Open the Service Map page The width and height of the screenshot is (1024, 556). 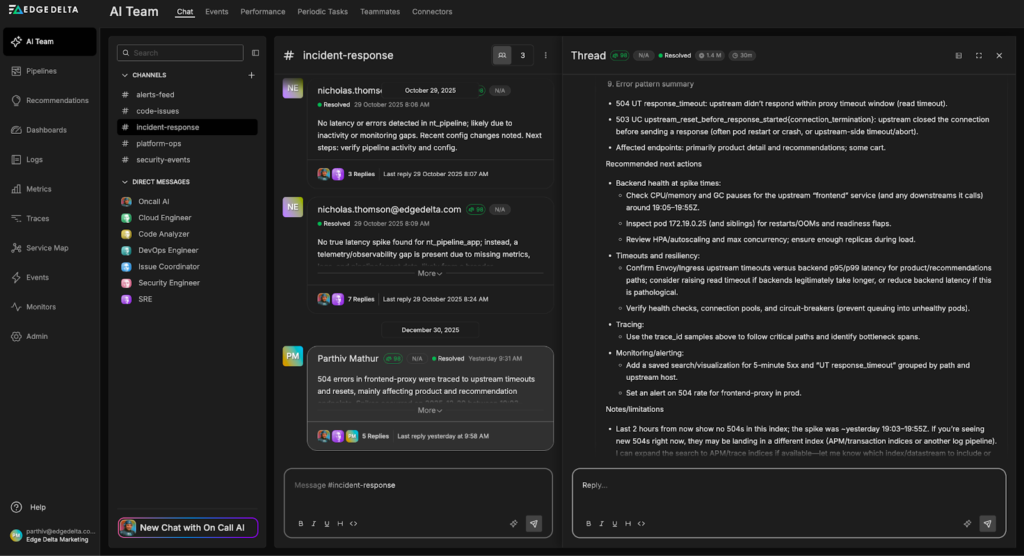[47, 248]
